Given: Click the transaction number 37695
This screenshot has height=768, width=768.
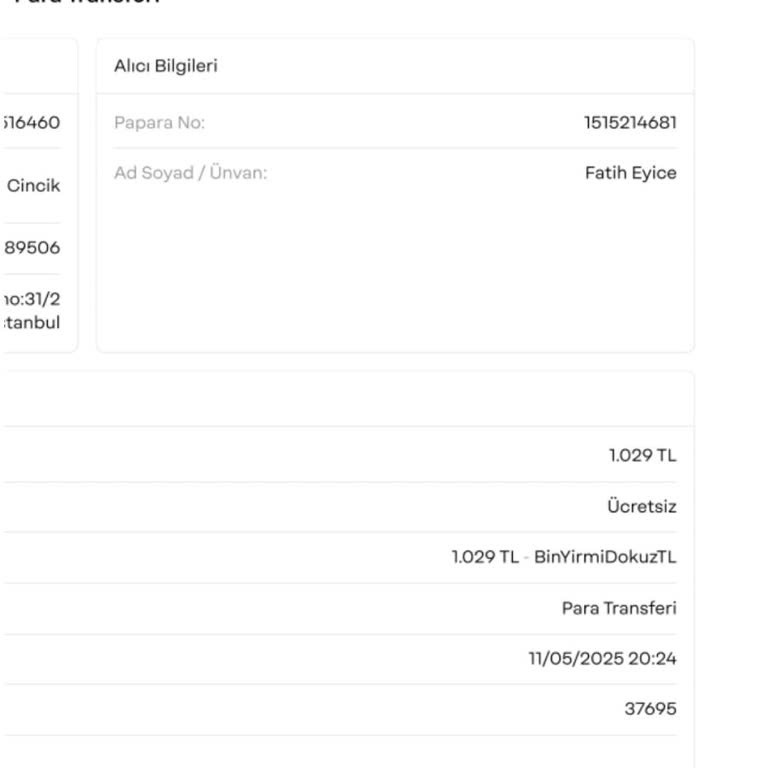Looking at the screenshot, I should coord(650,709).
